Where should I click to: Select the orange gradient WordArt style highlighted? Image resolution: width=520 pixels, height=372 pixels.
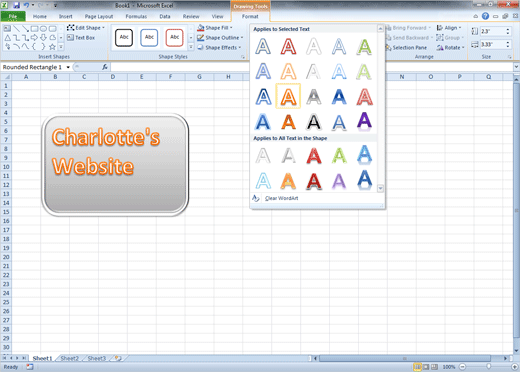pyautogui.click(x=288, y=96)
